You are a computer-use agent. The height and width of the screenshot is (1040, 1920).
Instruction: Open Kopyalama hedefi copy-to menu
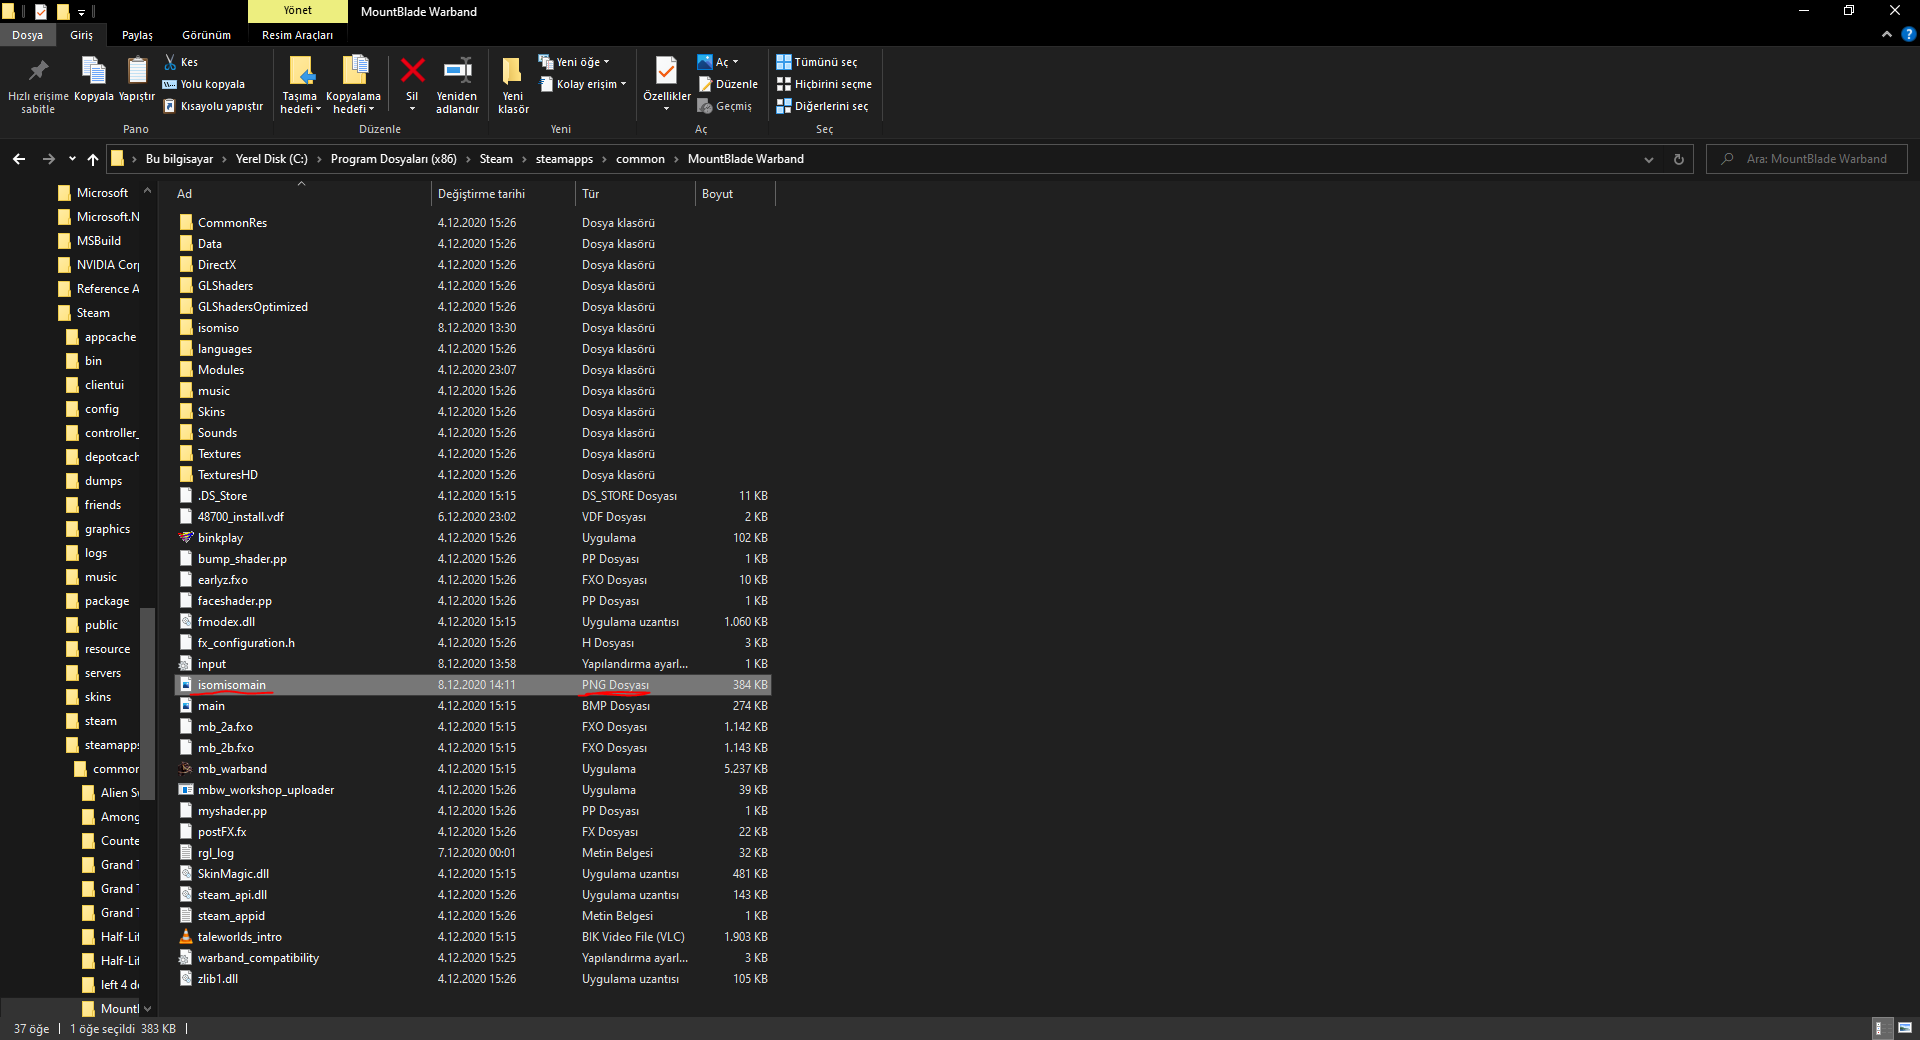(x=354, y=84)
